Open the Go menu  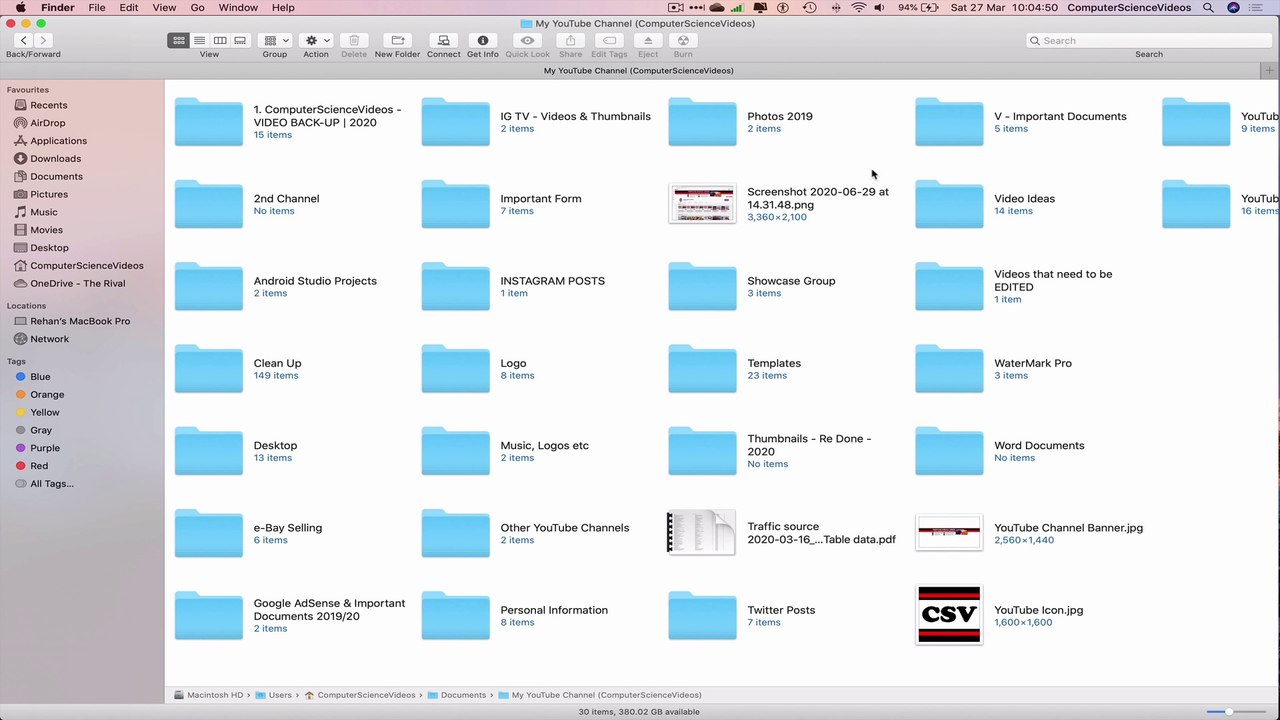click(x=197, y=7)
